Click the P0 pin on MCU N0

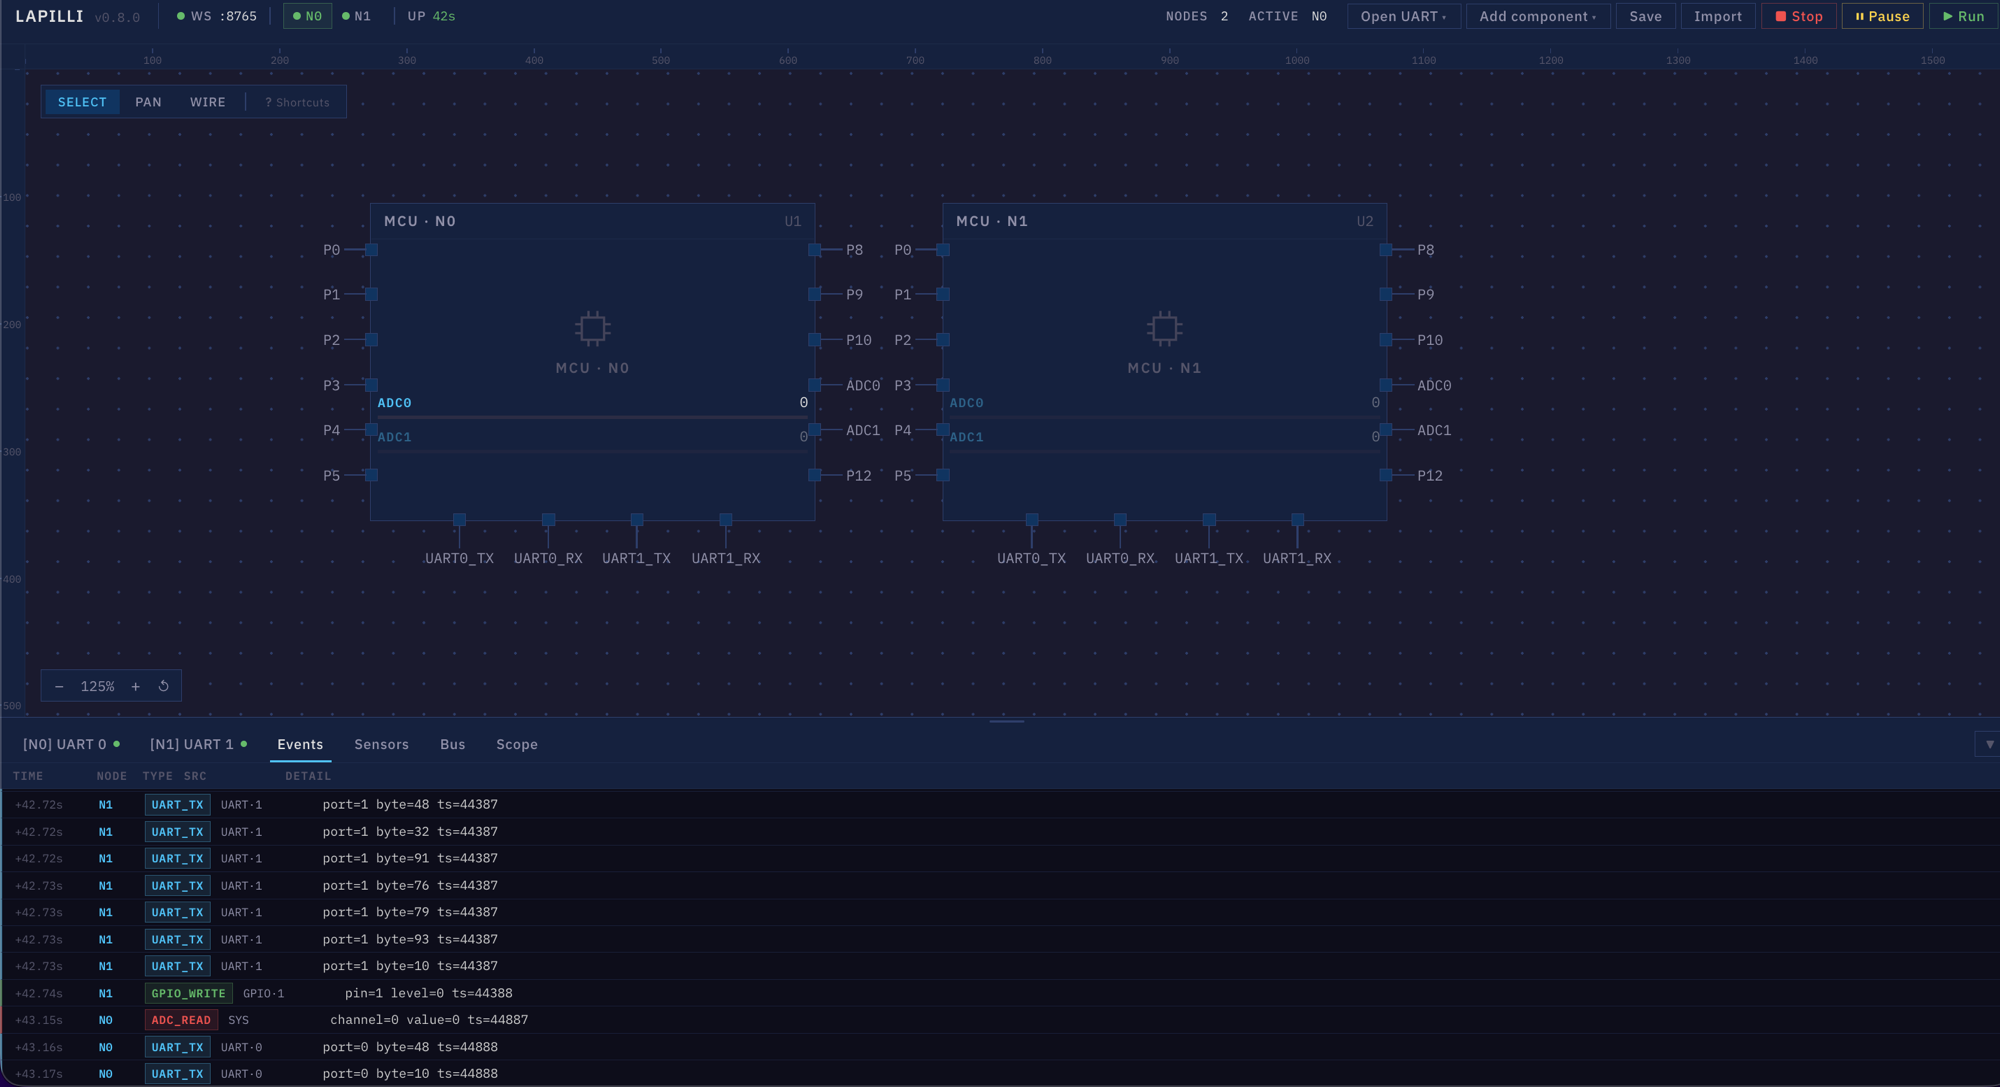click(371, 250)
